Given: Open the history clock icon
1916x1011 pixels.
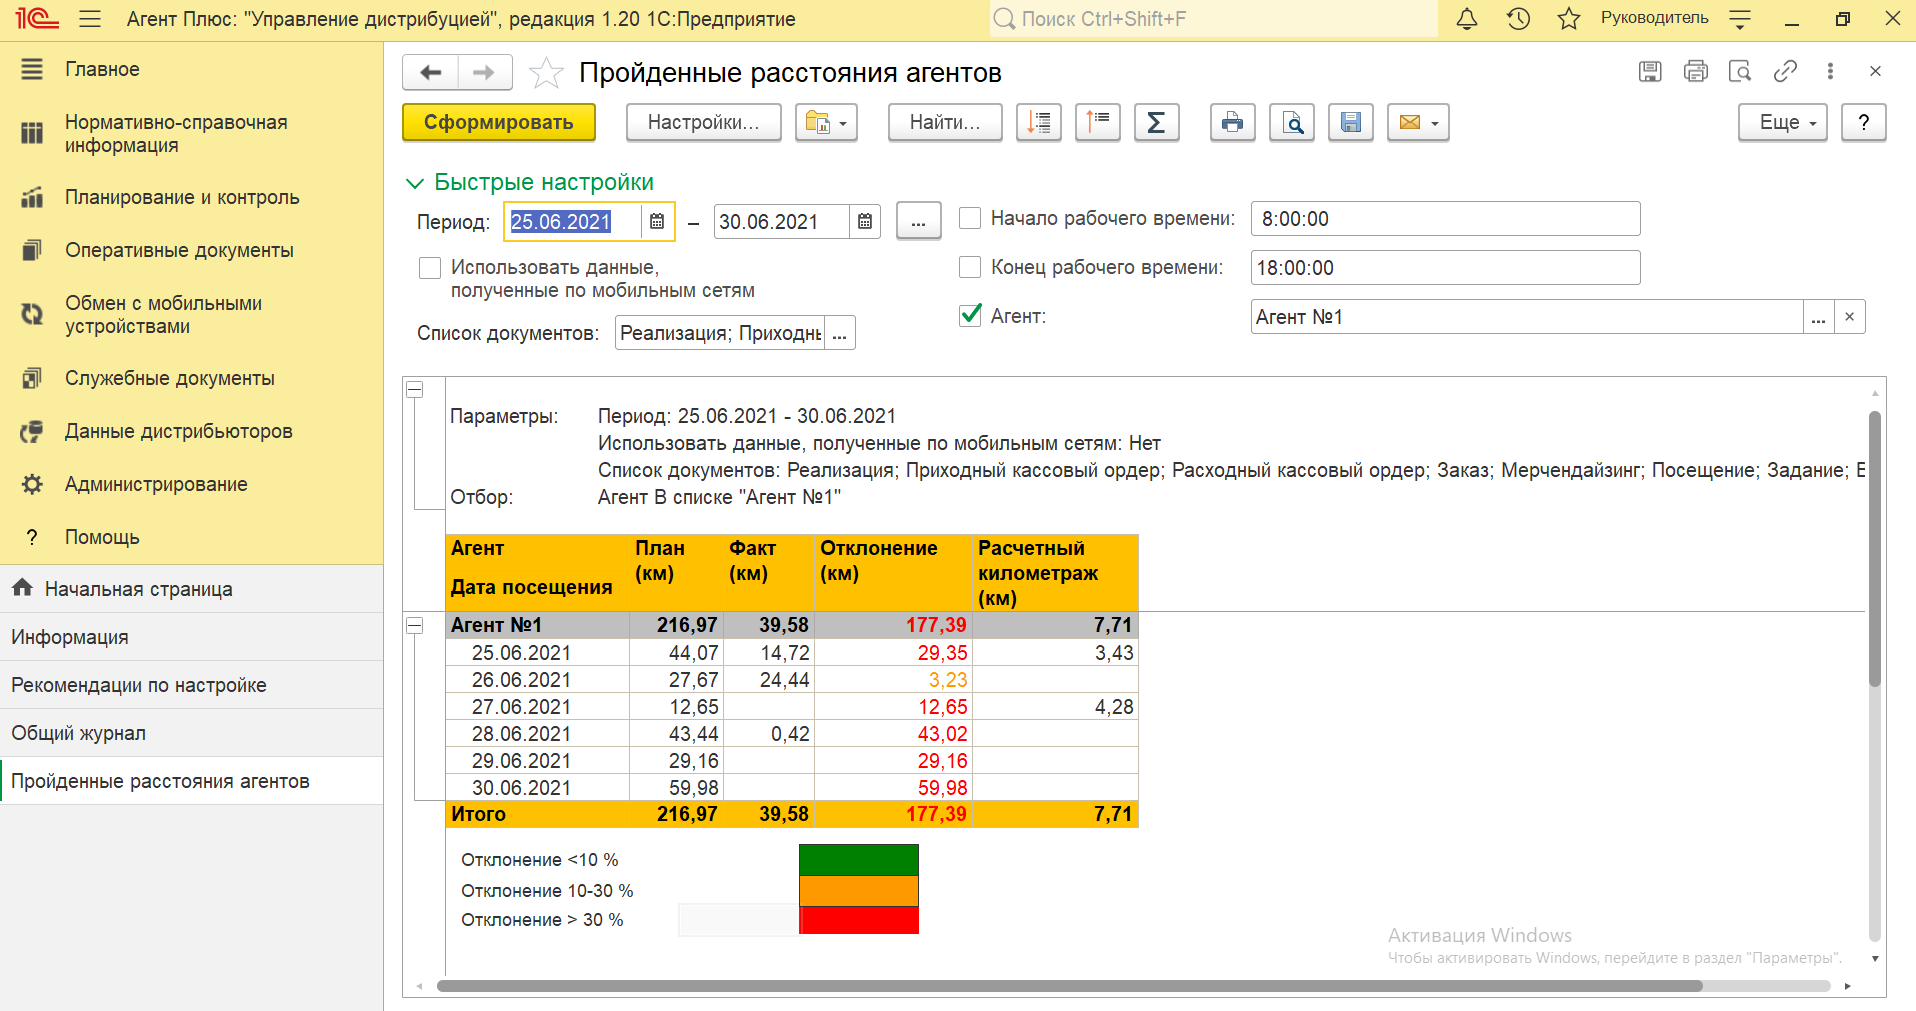Looking at the screenshot, I should 1518,19.
